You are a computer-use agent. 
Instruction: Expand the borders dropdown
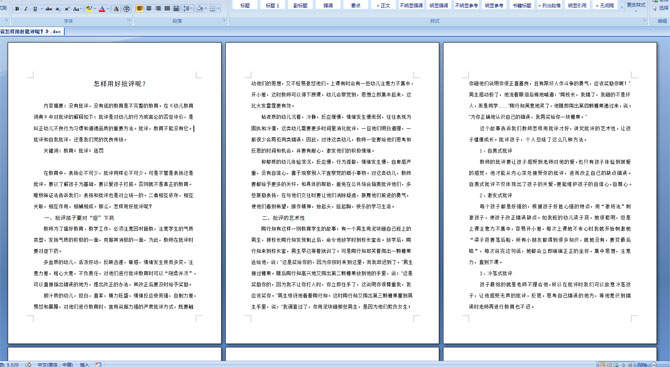[218, 9]
